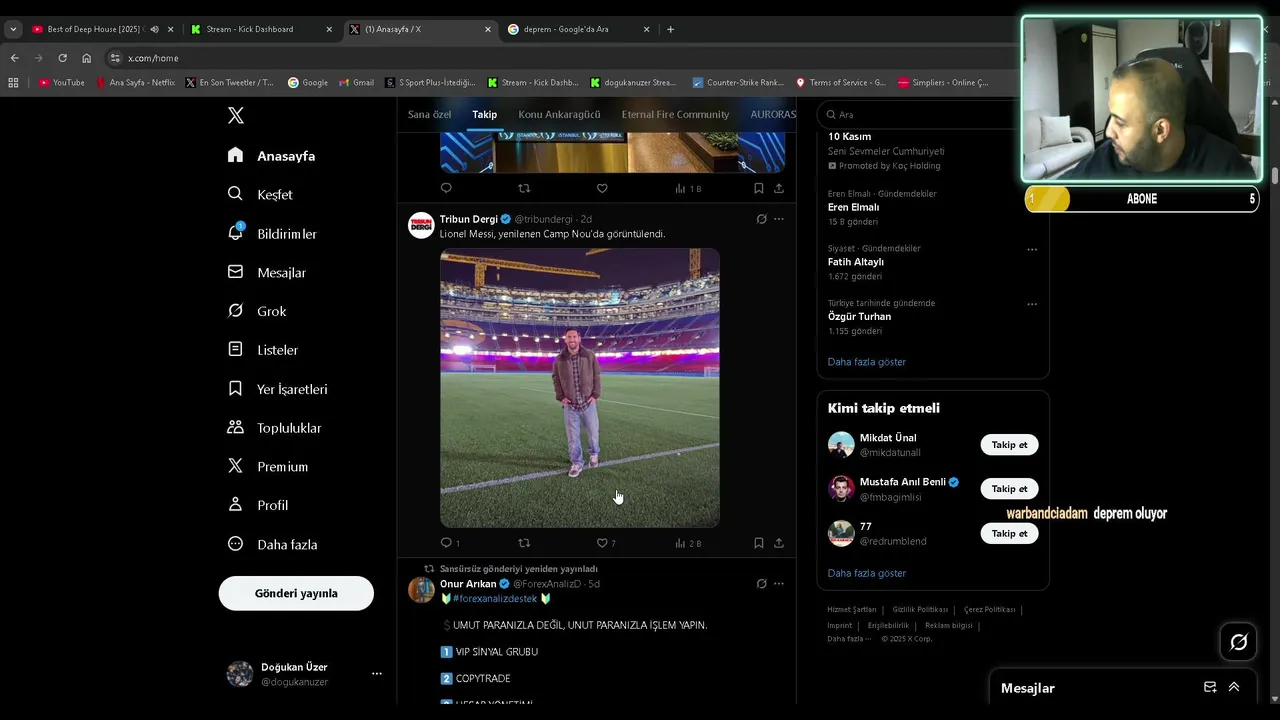Like the post above Tribun Dergi
This screenshot has height=720, width=1280.
click(602, 188)
